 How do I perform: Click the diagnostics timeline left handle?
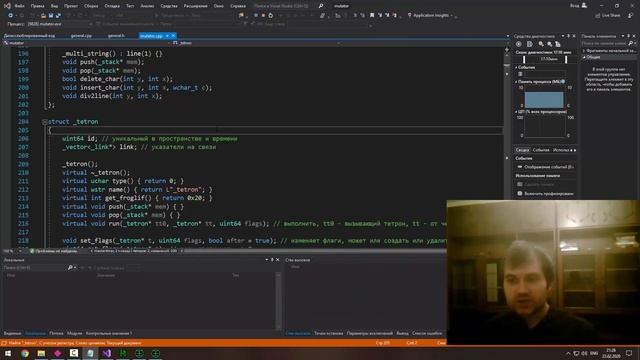point(524,60)
